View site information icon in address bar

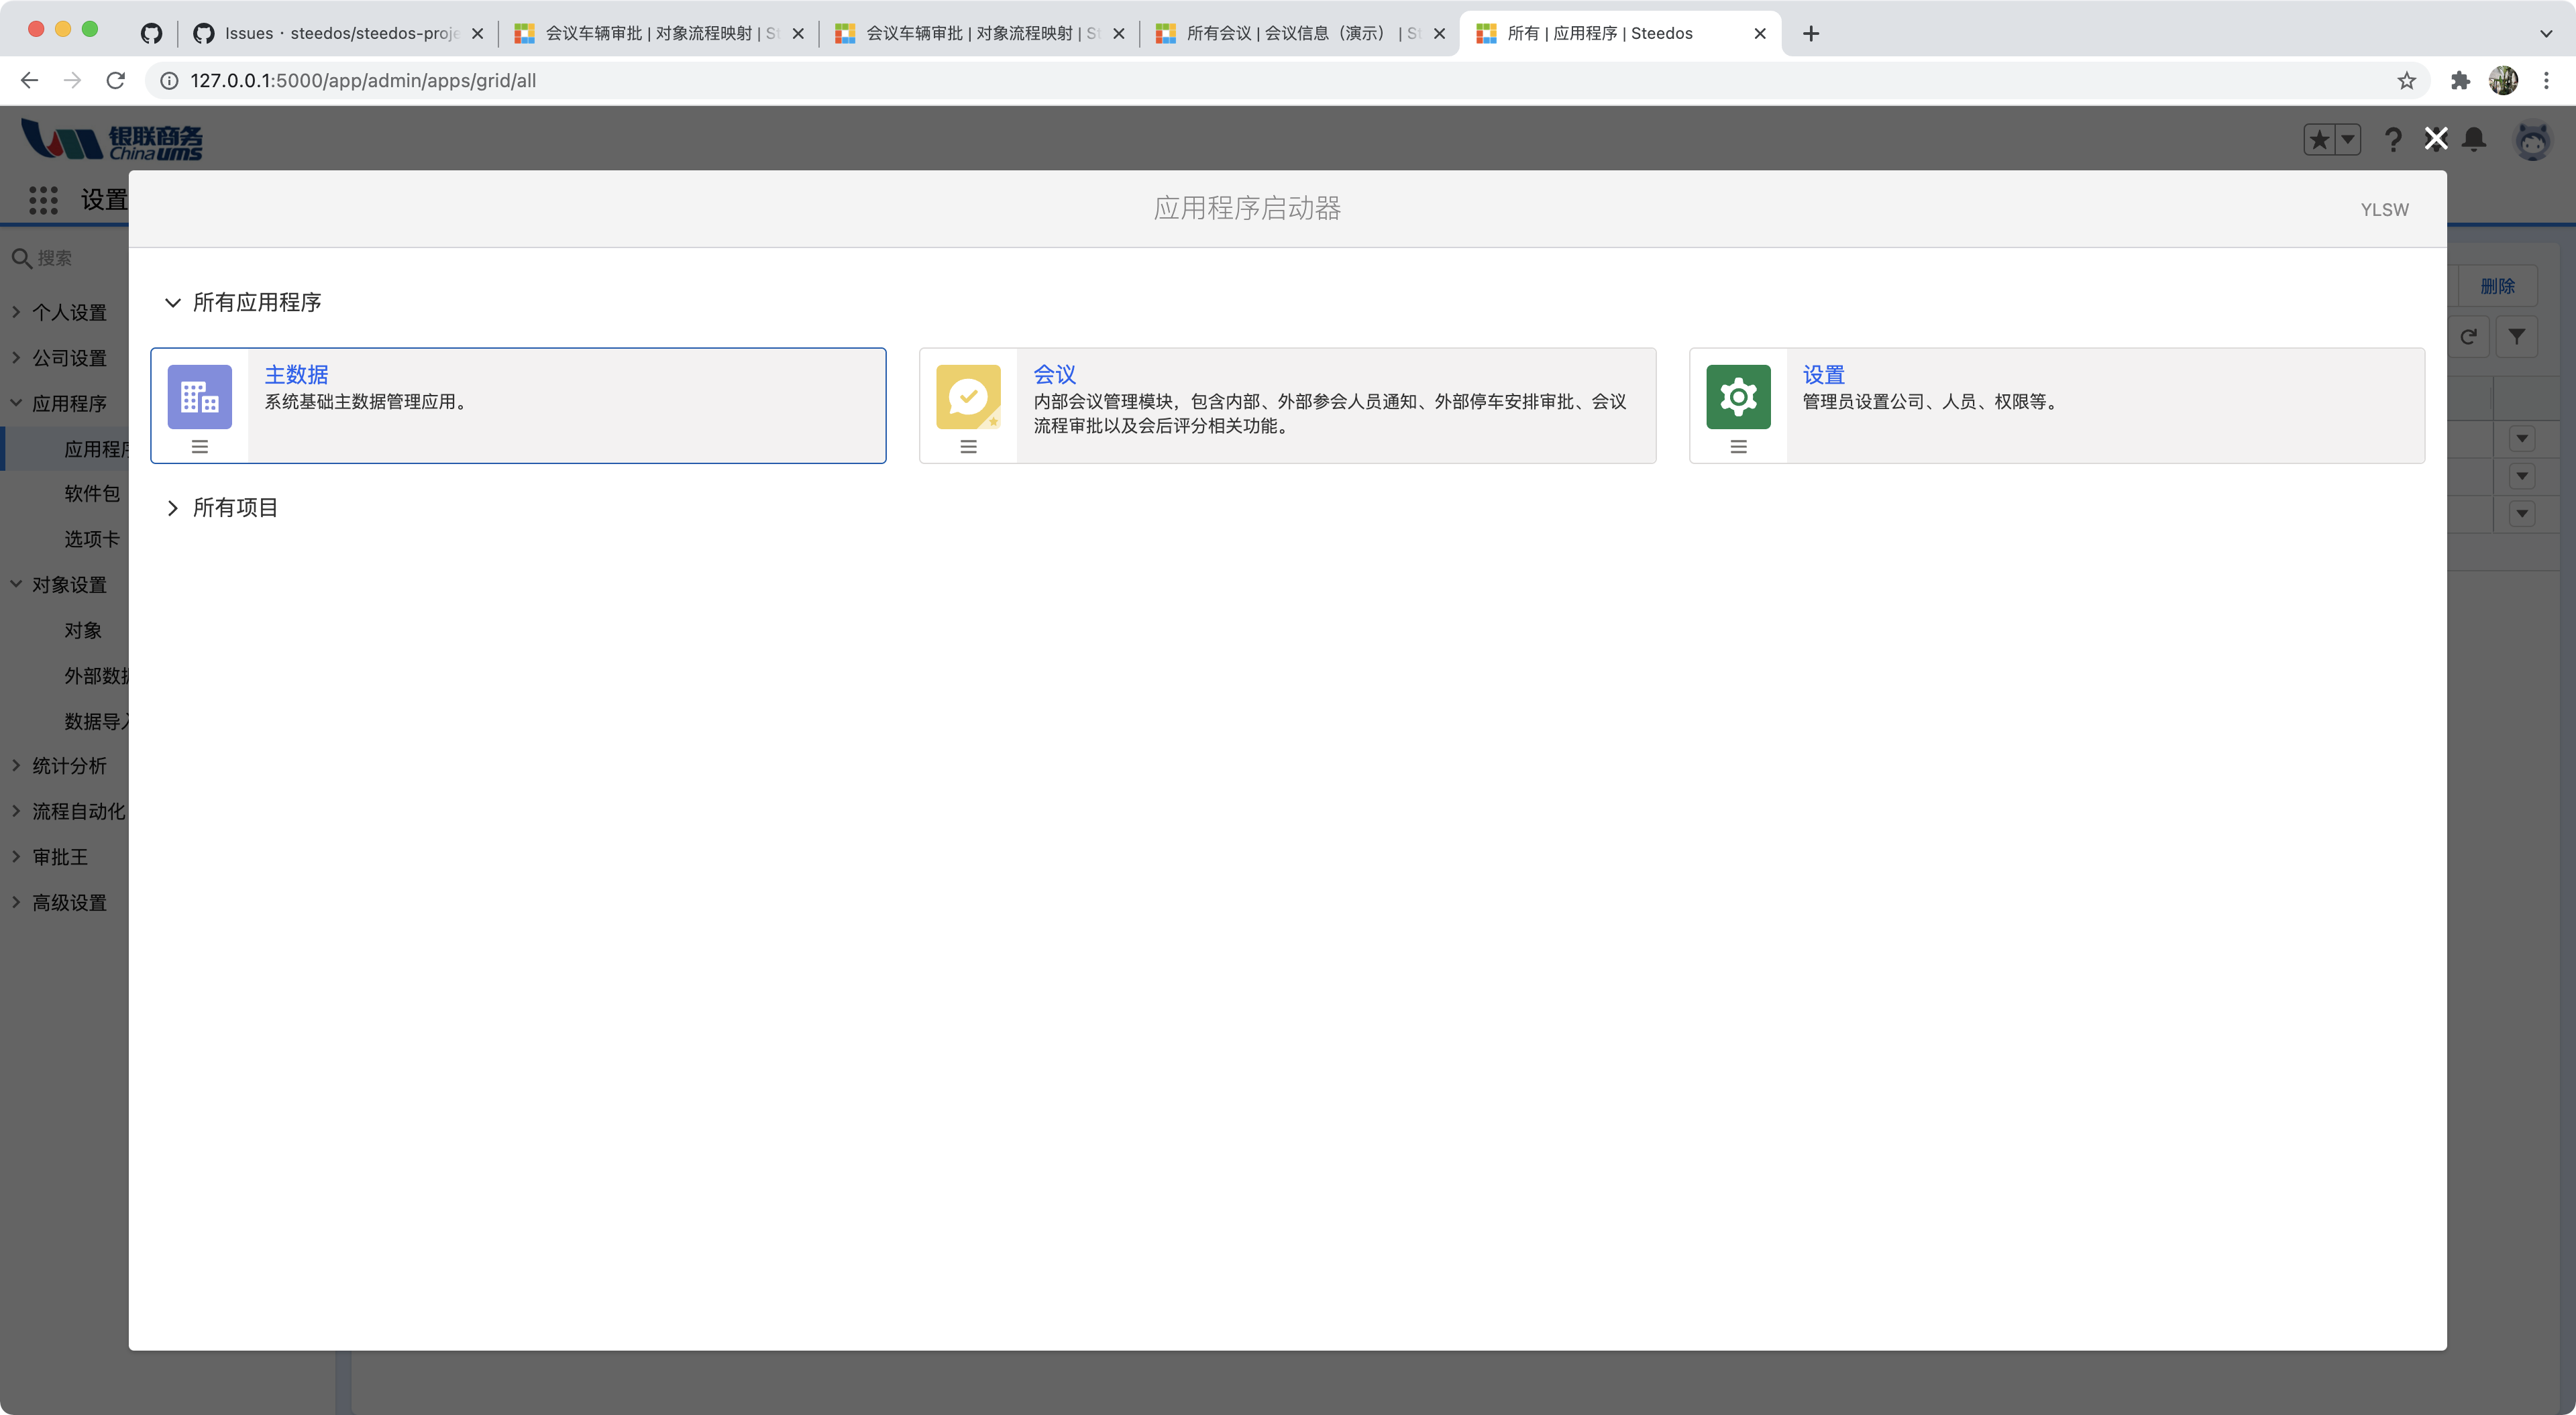click(169, 80)
